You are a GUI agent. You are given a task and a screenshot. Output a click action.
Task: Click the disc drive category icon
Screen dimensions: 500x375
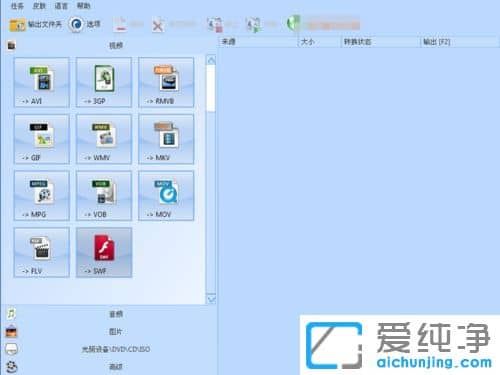[x=11, y=349]
